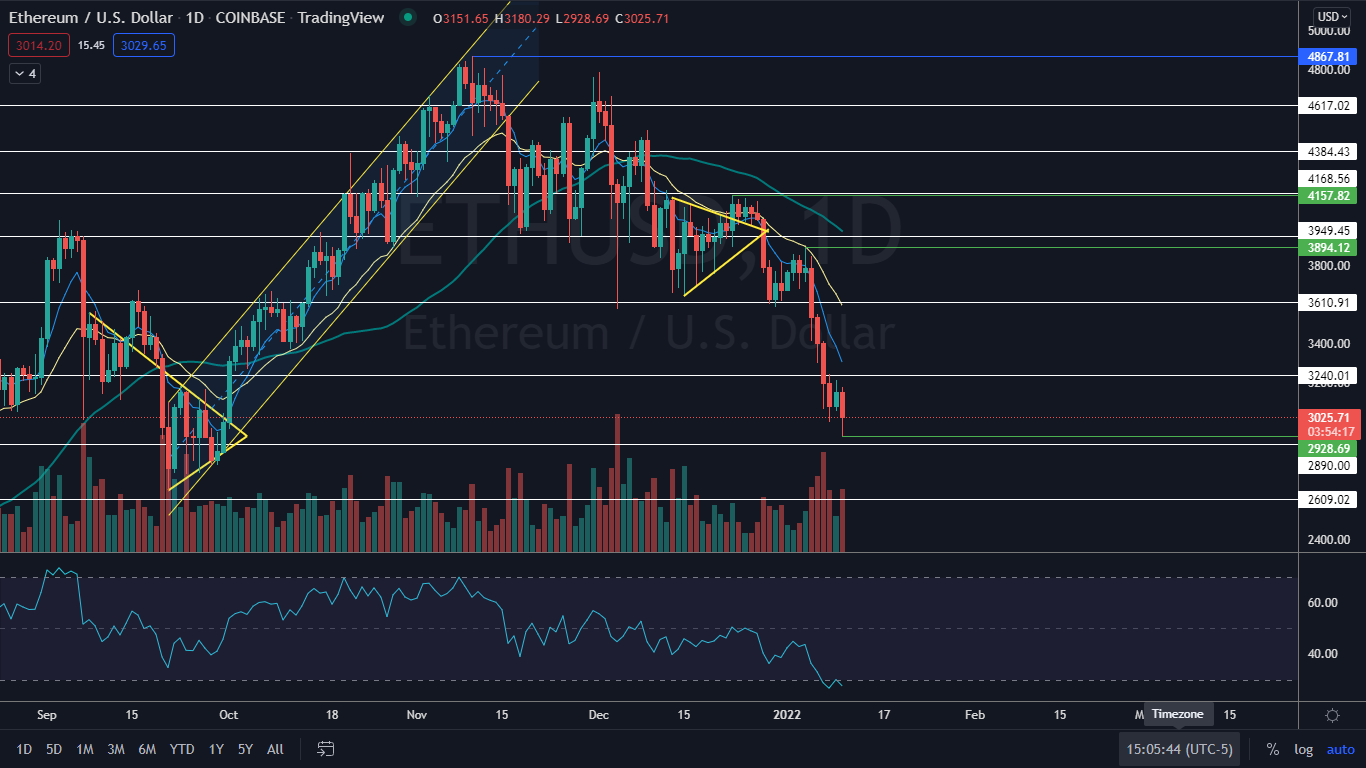The image size is (1366, 768).
Task: Open the USD currency dropdown
Action: coord(1332,16)
